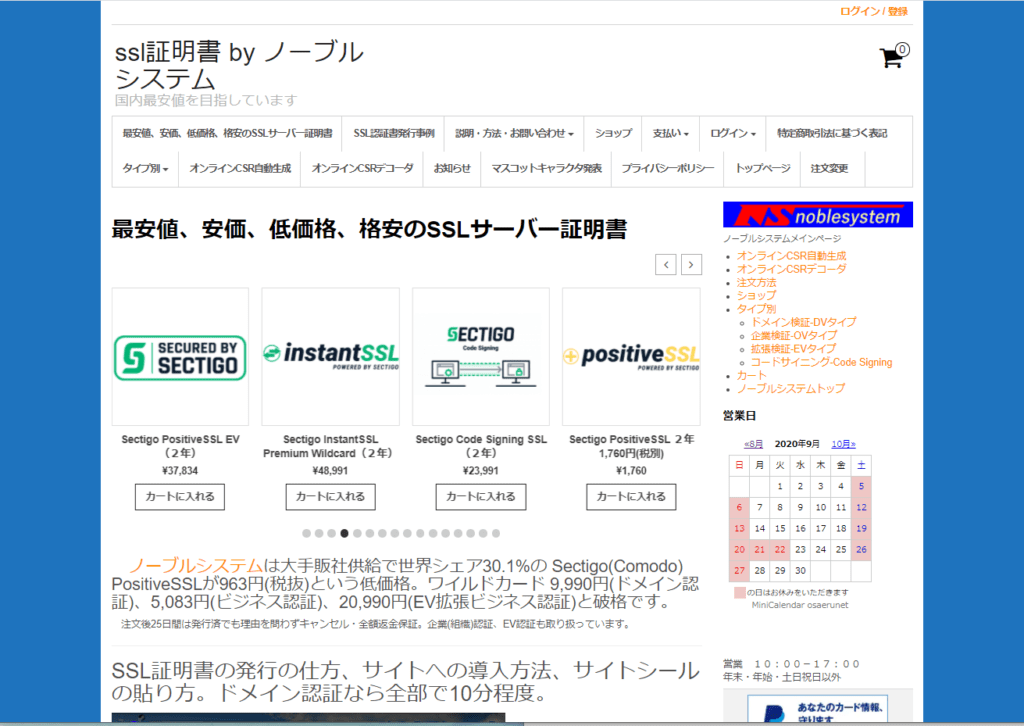
Task: Click the ¥48,991 price text
Action: (x=330, y=471)
